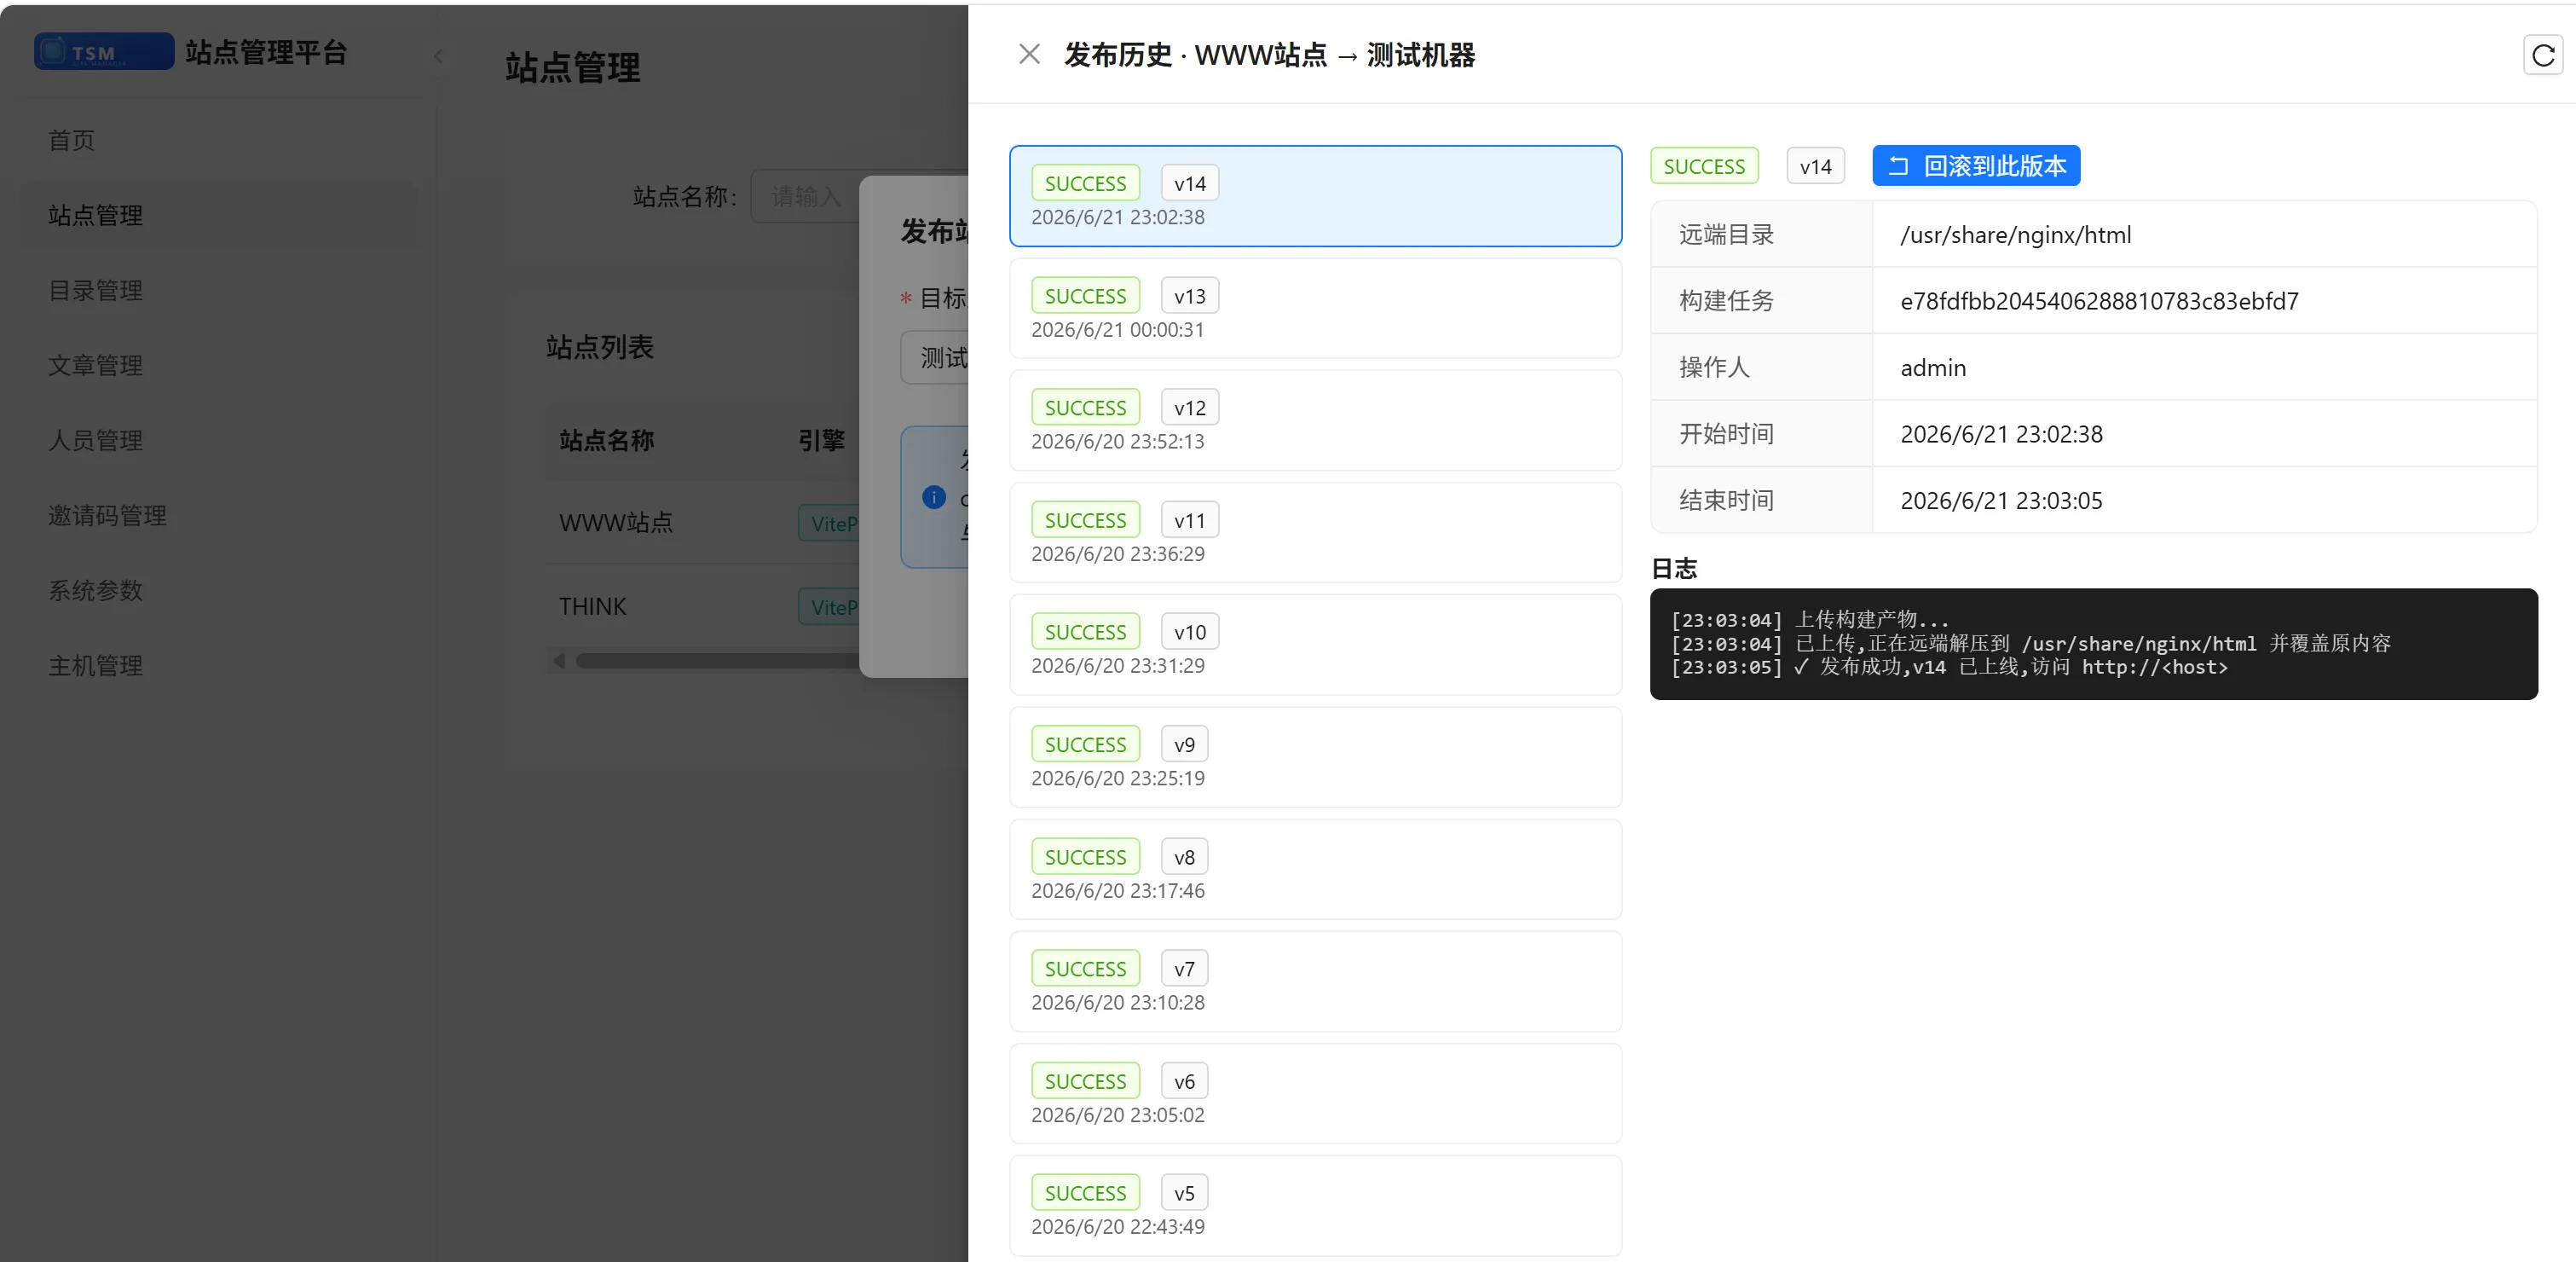2576x1262 pixels.
Task: Select the v12 release entry
Action: [1315, 420]
